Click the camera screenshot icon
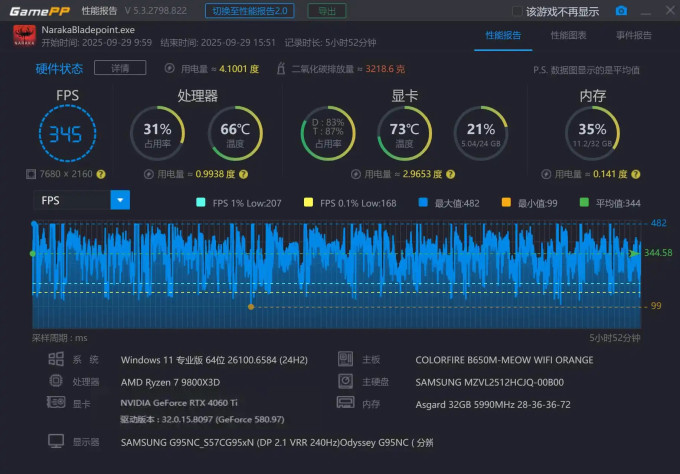The image size is (680, 474). 621,10
